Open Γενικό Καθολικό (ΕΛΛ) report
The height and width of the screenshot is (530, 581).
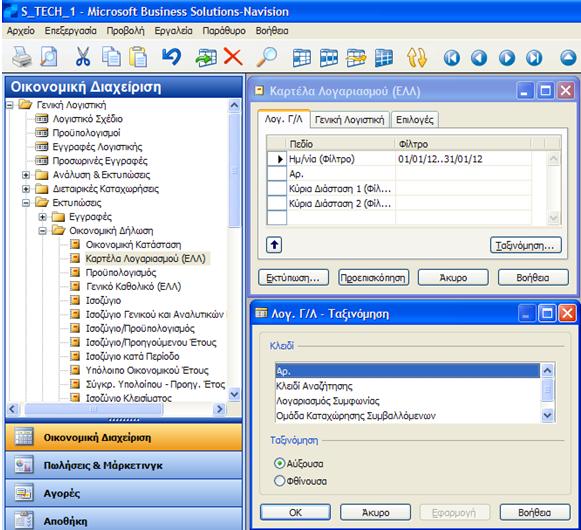click(133, 286)
